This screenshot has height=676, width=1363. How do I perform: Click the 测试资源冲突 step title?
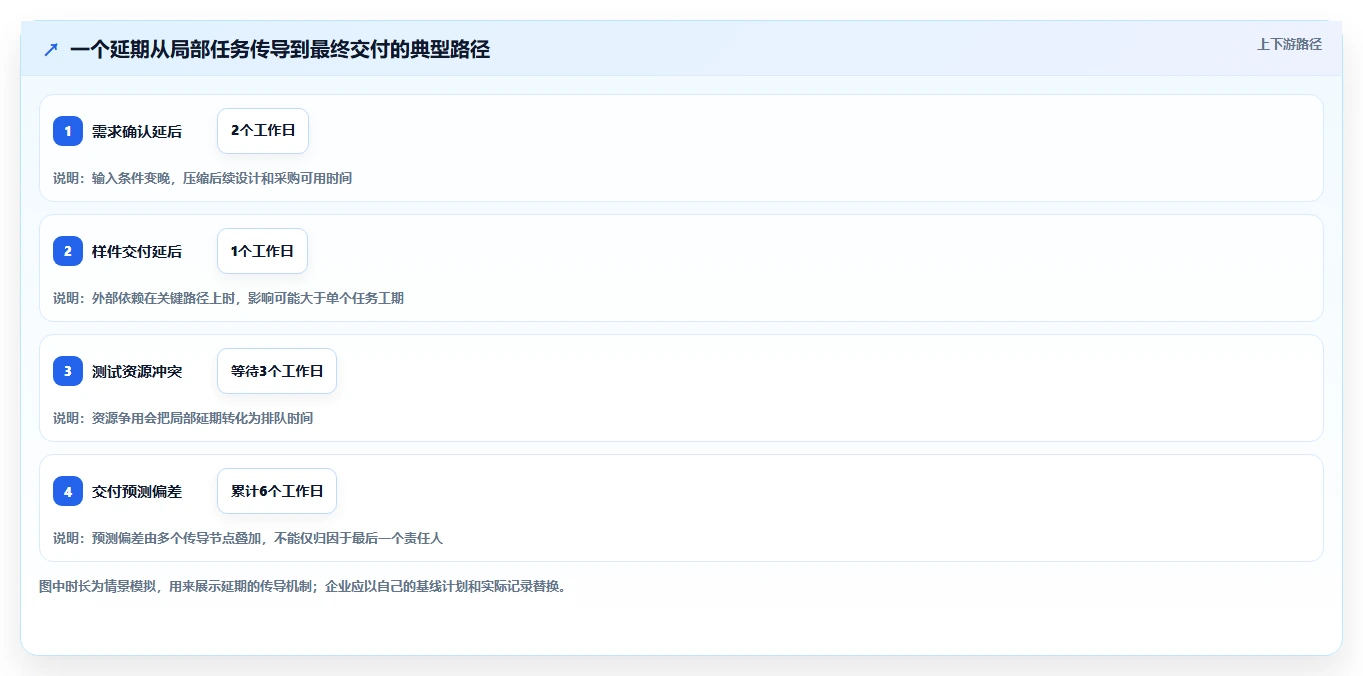coord(137,371)
